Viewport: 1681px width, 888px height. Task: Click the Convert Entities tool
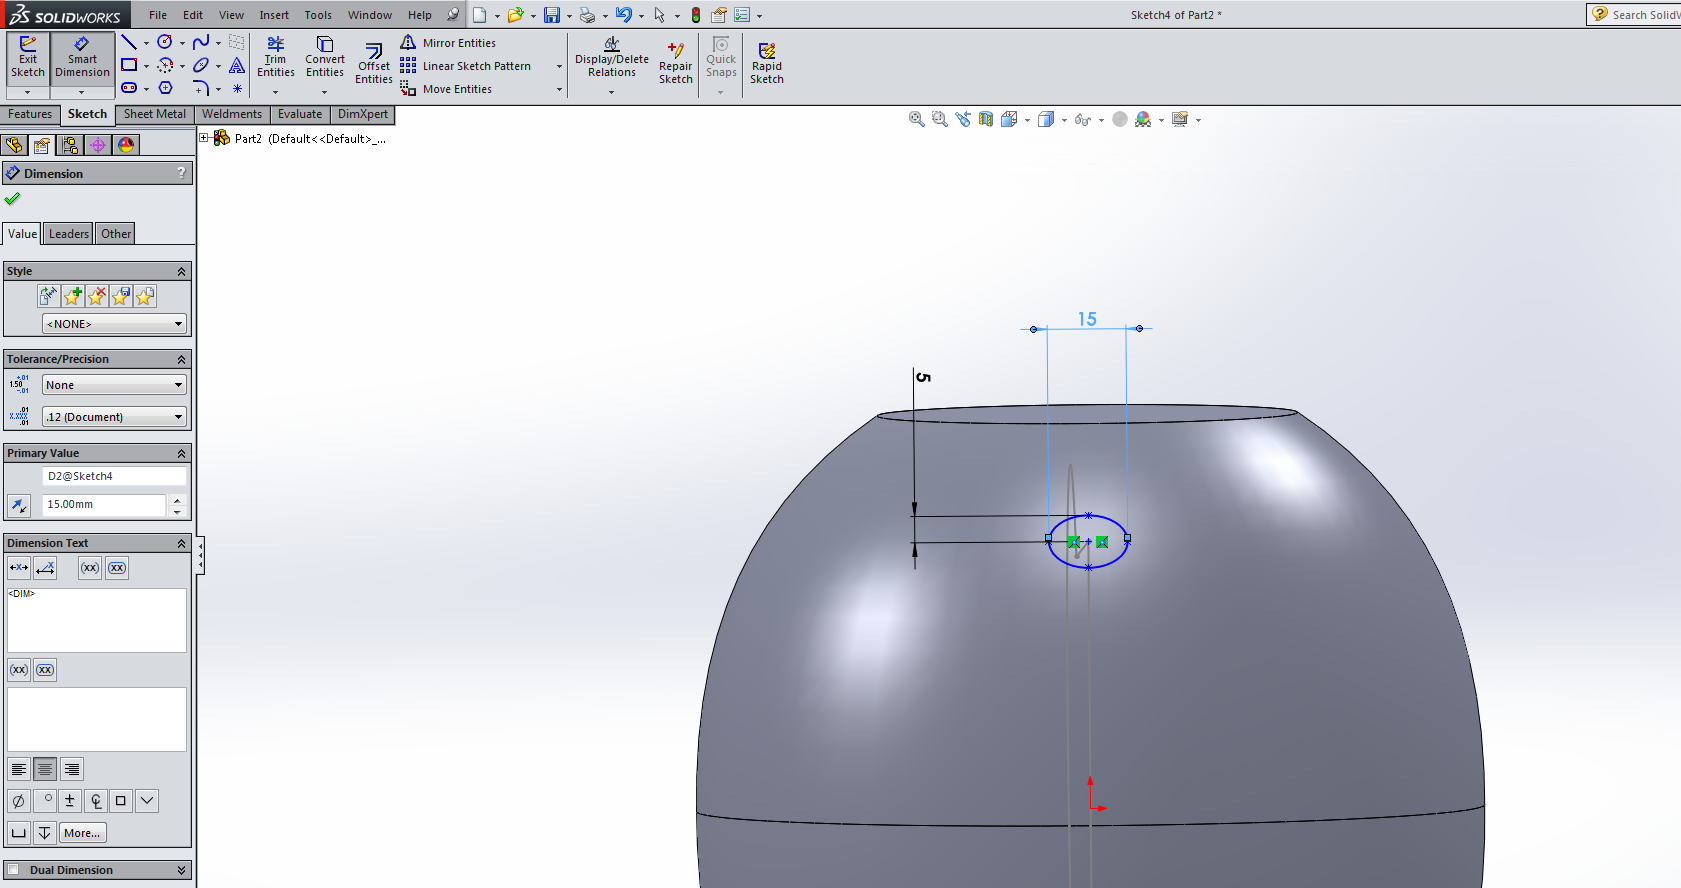click(x=325, y=58)
